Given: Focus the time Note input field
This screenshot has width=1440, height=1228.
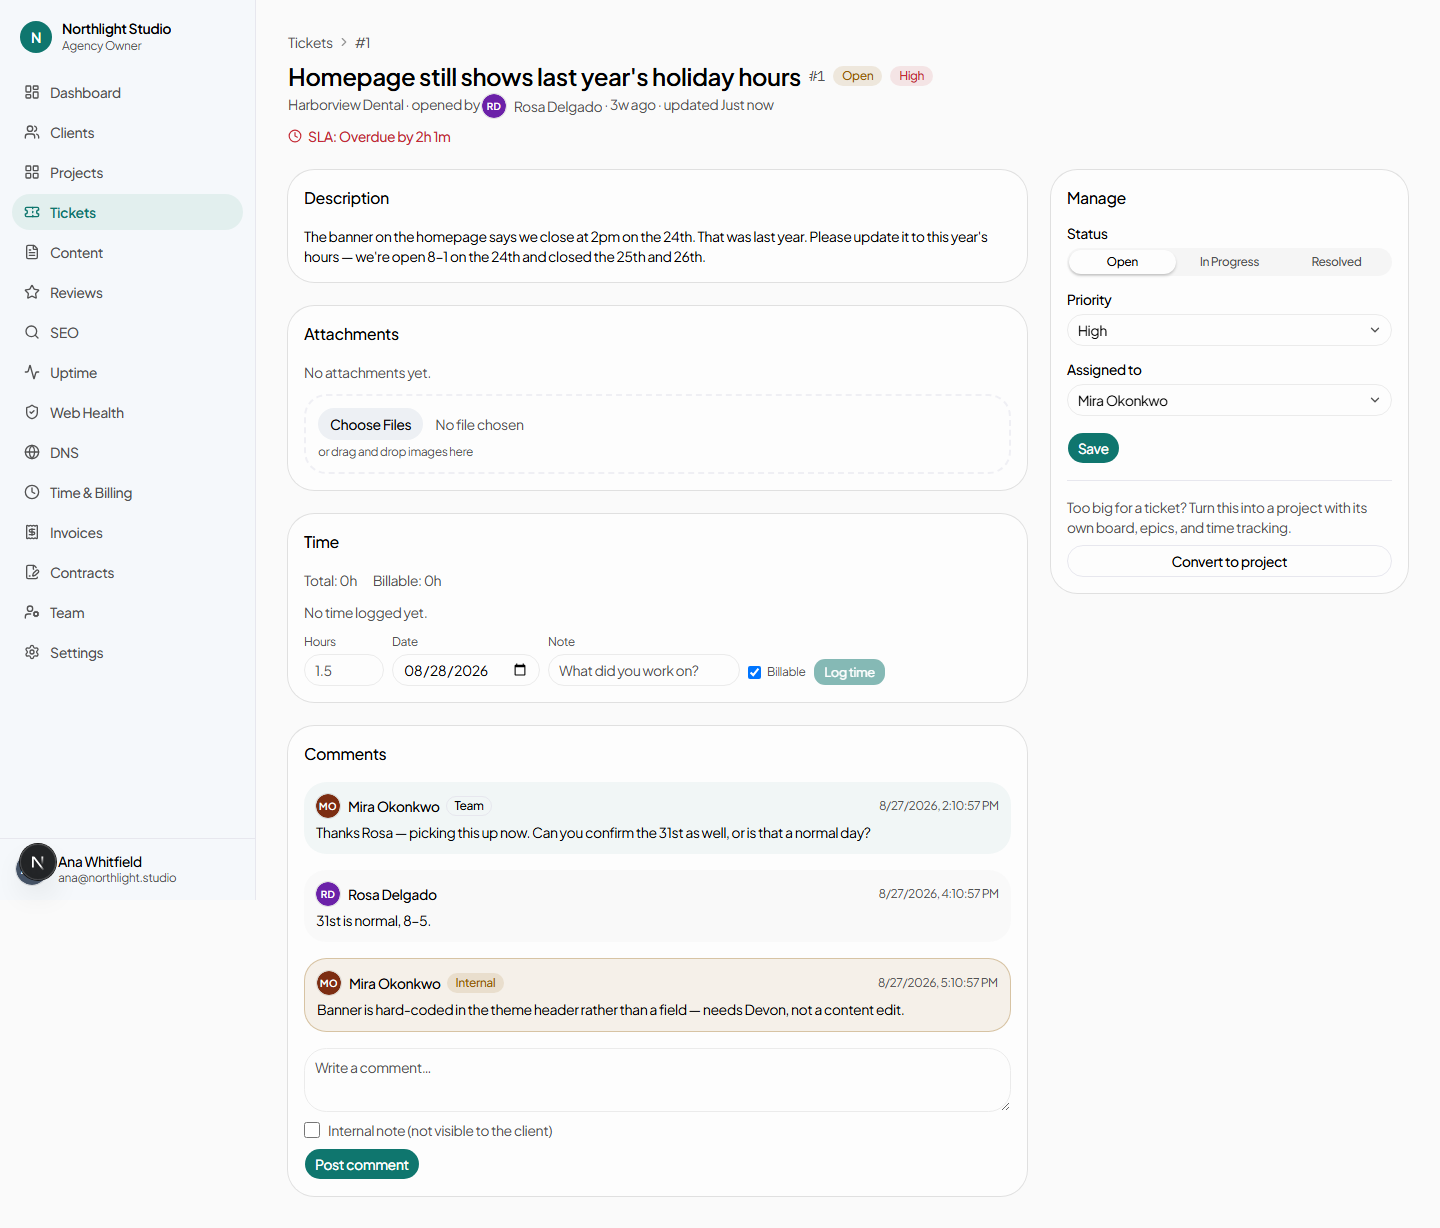Looking at the screenshot, I should coord(644,670).
